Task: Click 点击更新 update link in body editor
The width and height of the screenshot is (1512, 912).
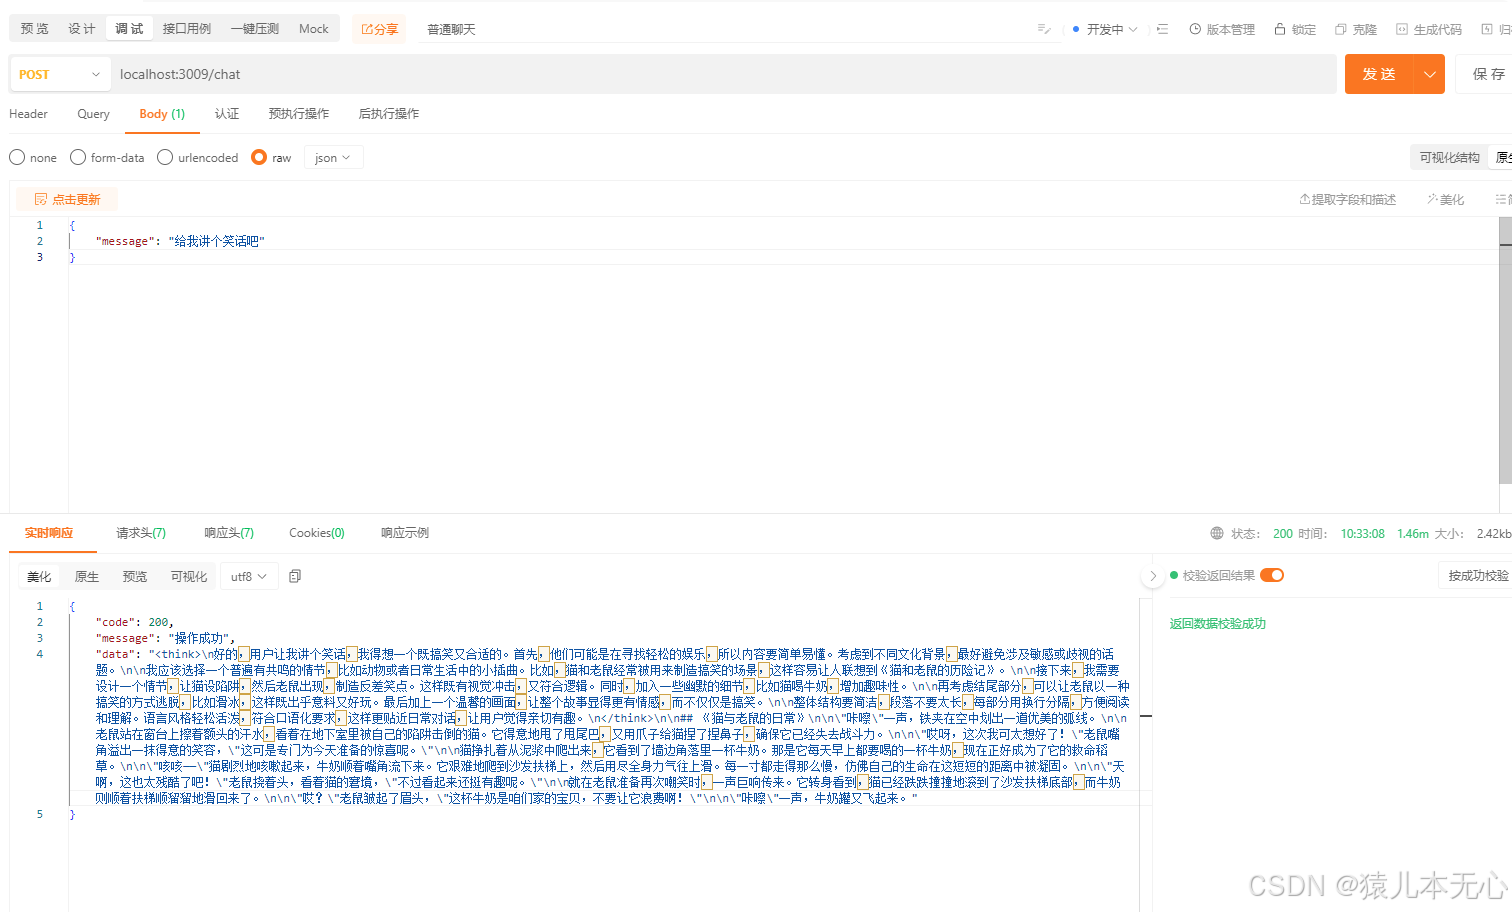Action: click(67, 199)
